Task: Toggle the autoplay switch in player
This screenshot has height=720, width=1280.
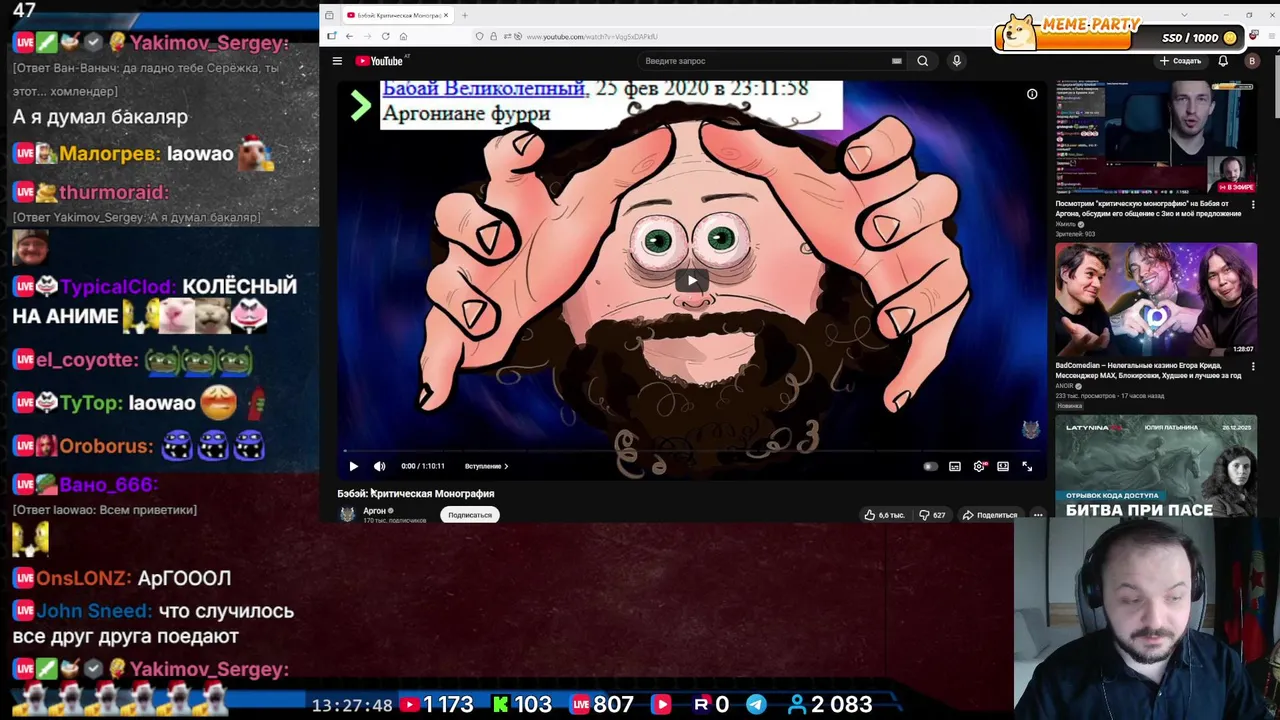Action: pyautogui.click(x=930, y=466)
